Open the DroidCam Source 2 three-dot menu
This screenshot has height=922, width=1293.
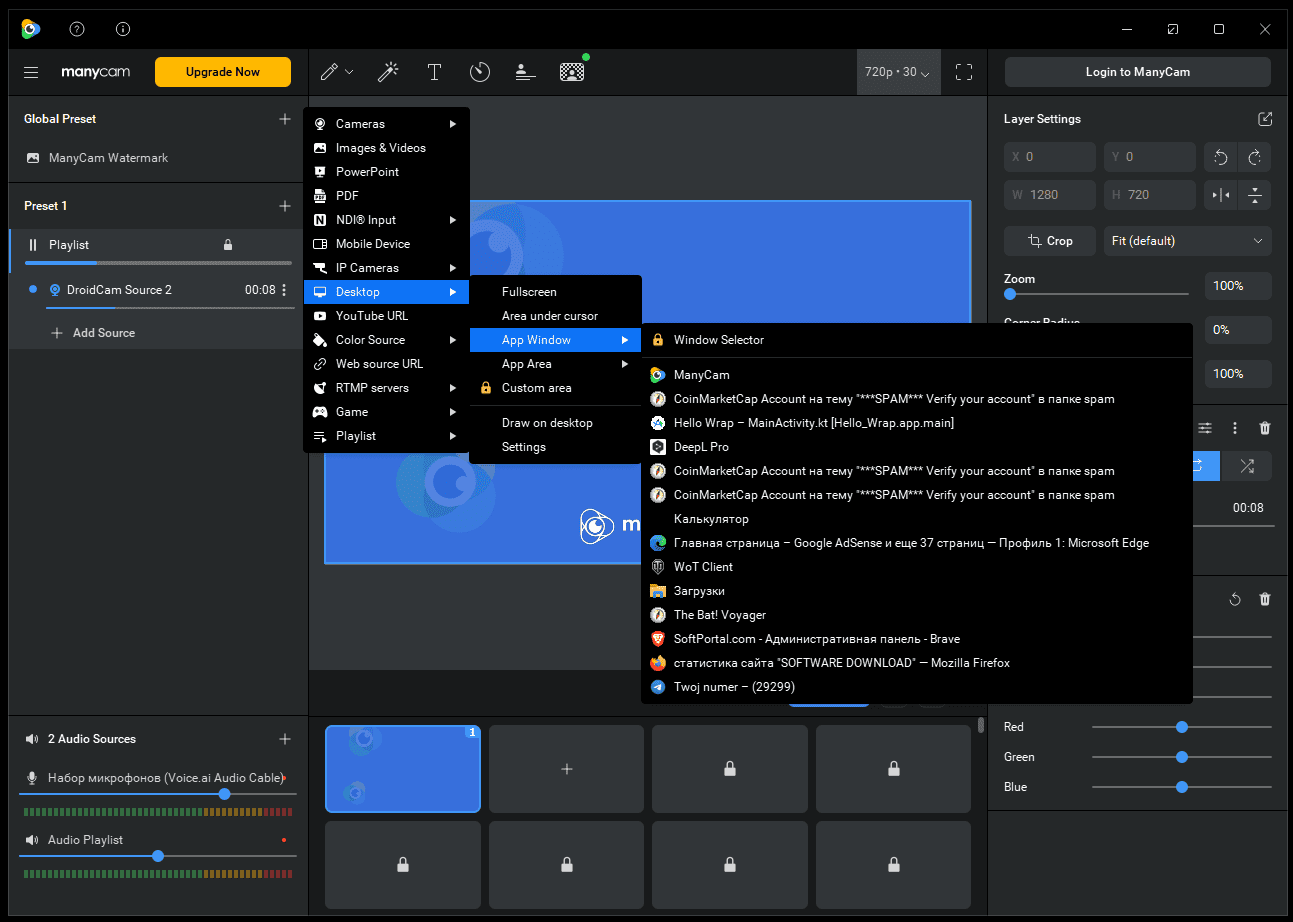coord(284,290)
